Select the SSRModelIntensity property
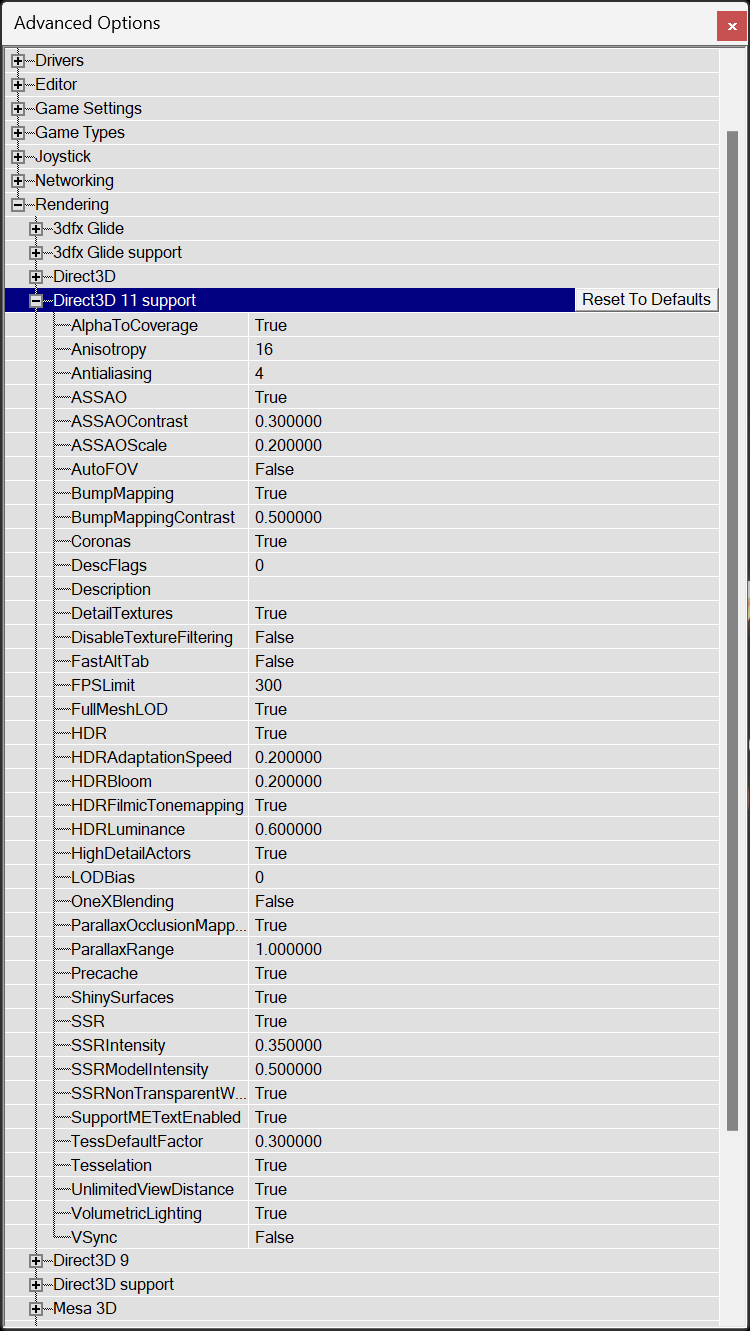This screenshot has height=1331, width=750. [x=140, y=1069]
